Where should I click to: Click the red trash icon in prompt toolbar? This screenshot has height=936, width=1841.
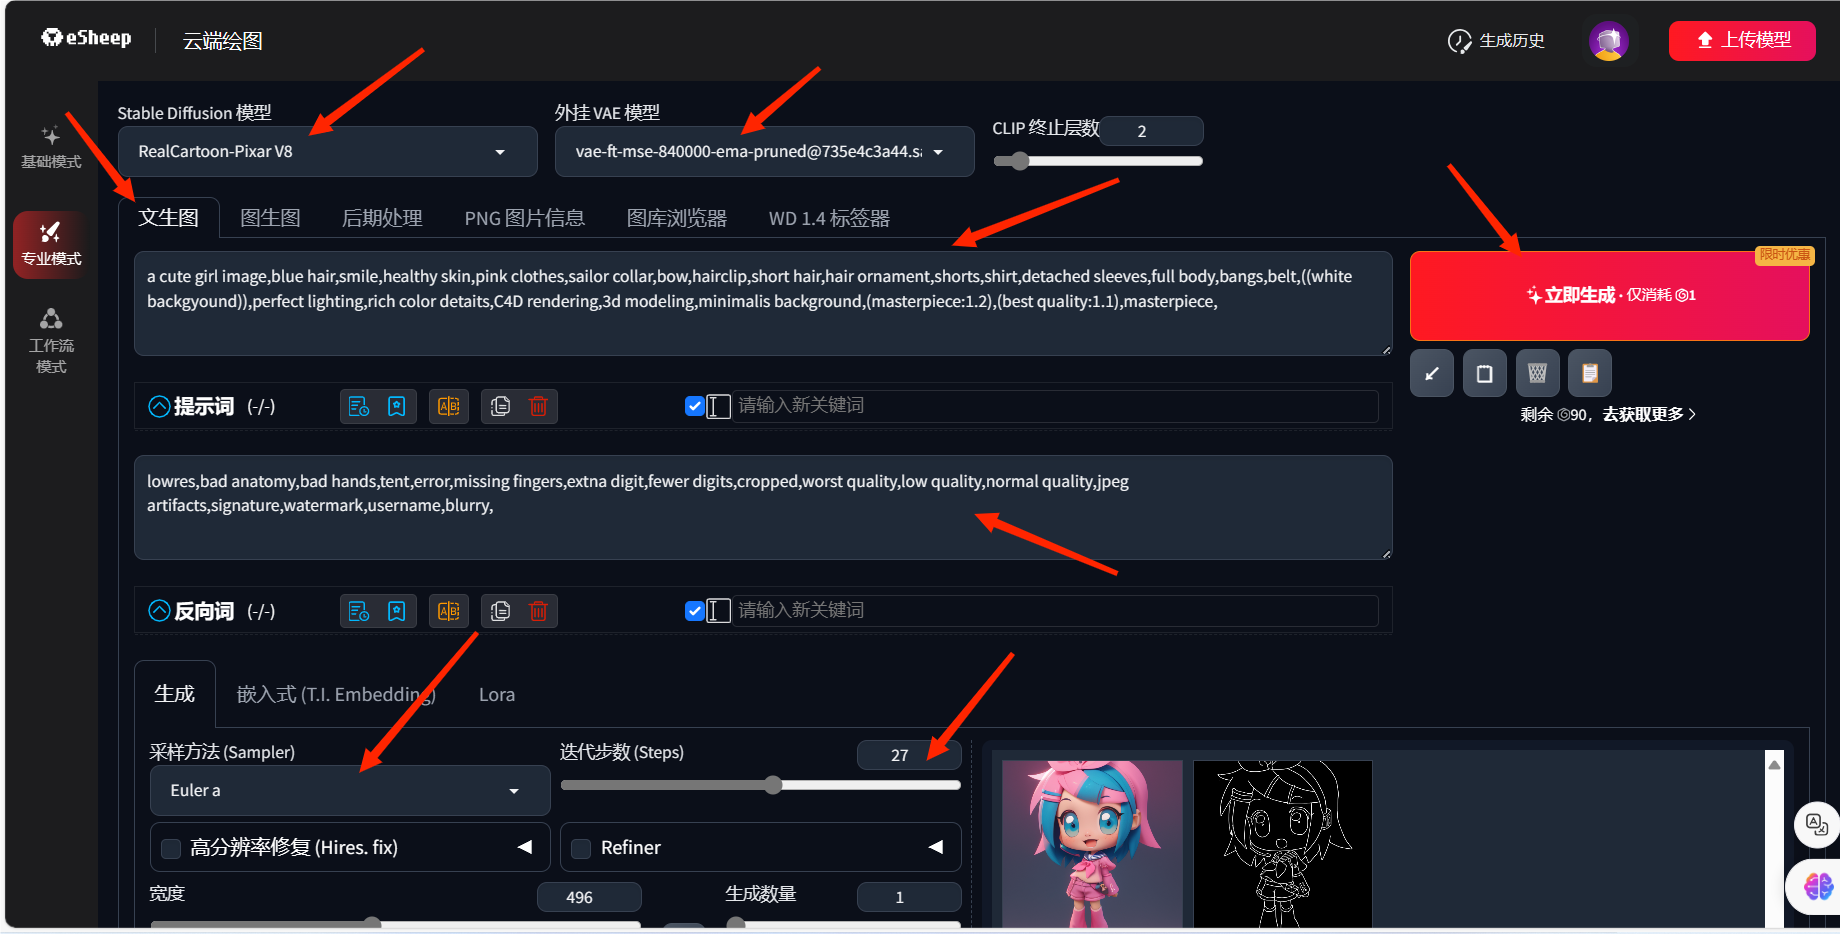point(538,406)
